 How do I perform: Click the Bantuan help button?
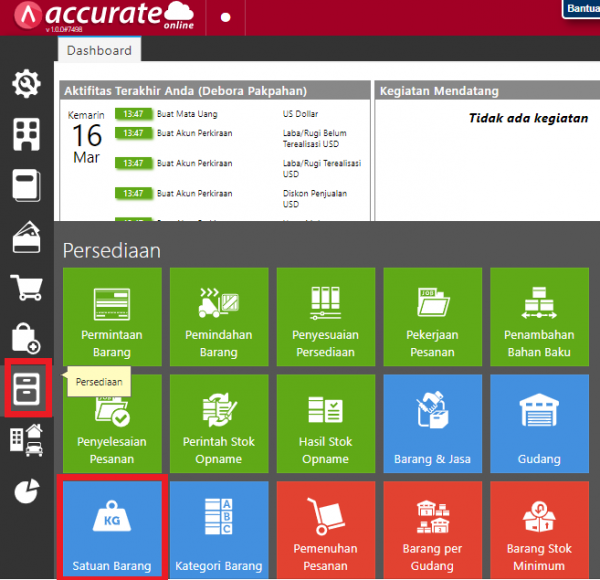(x=582, y=9)
